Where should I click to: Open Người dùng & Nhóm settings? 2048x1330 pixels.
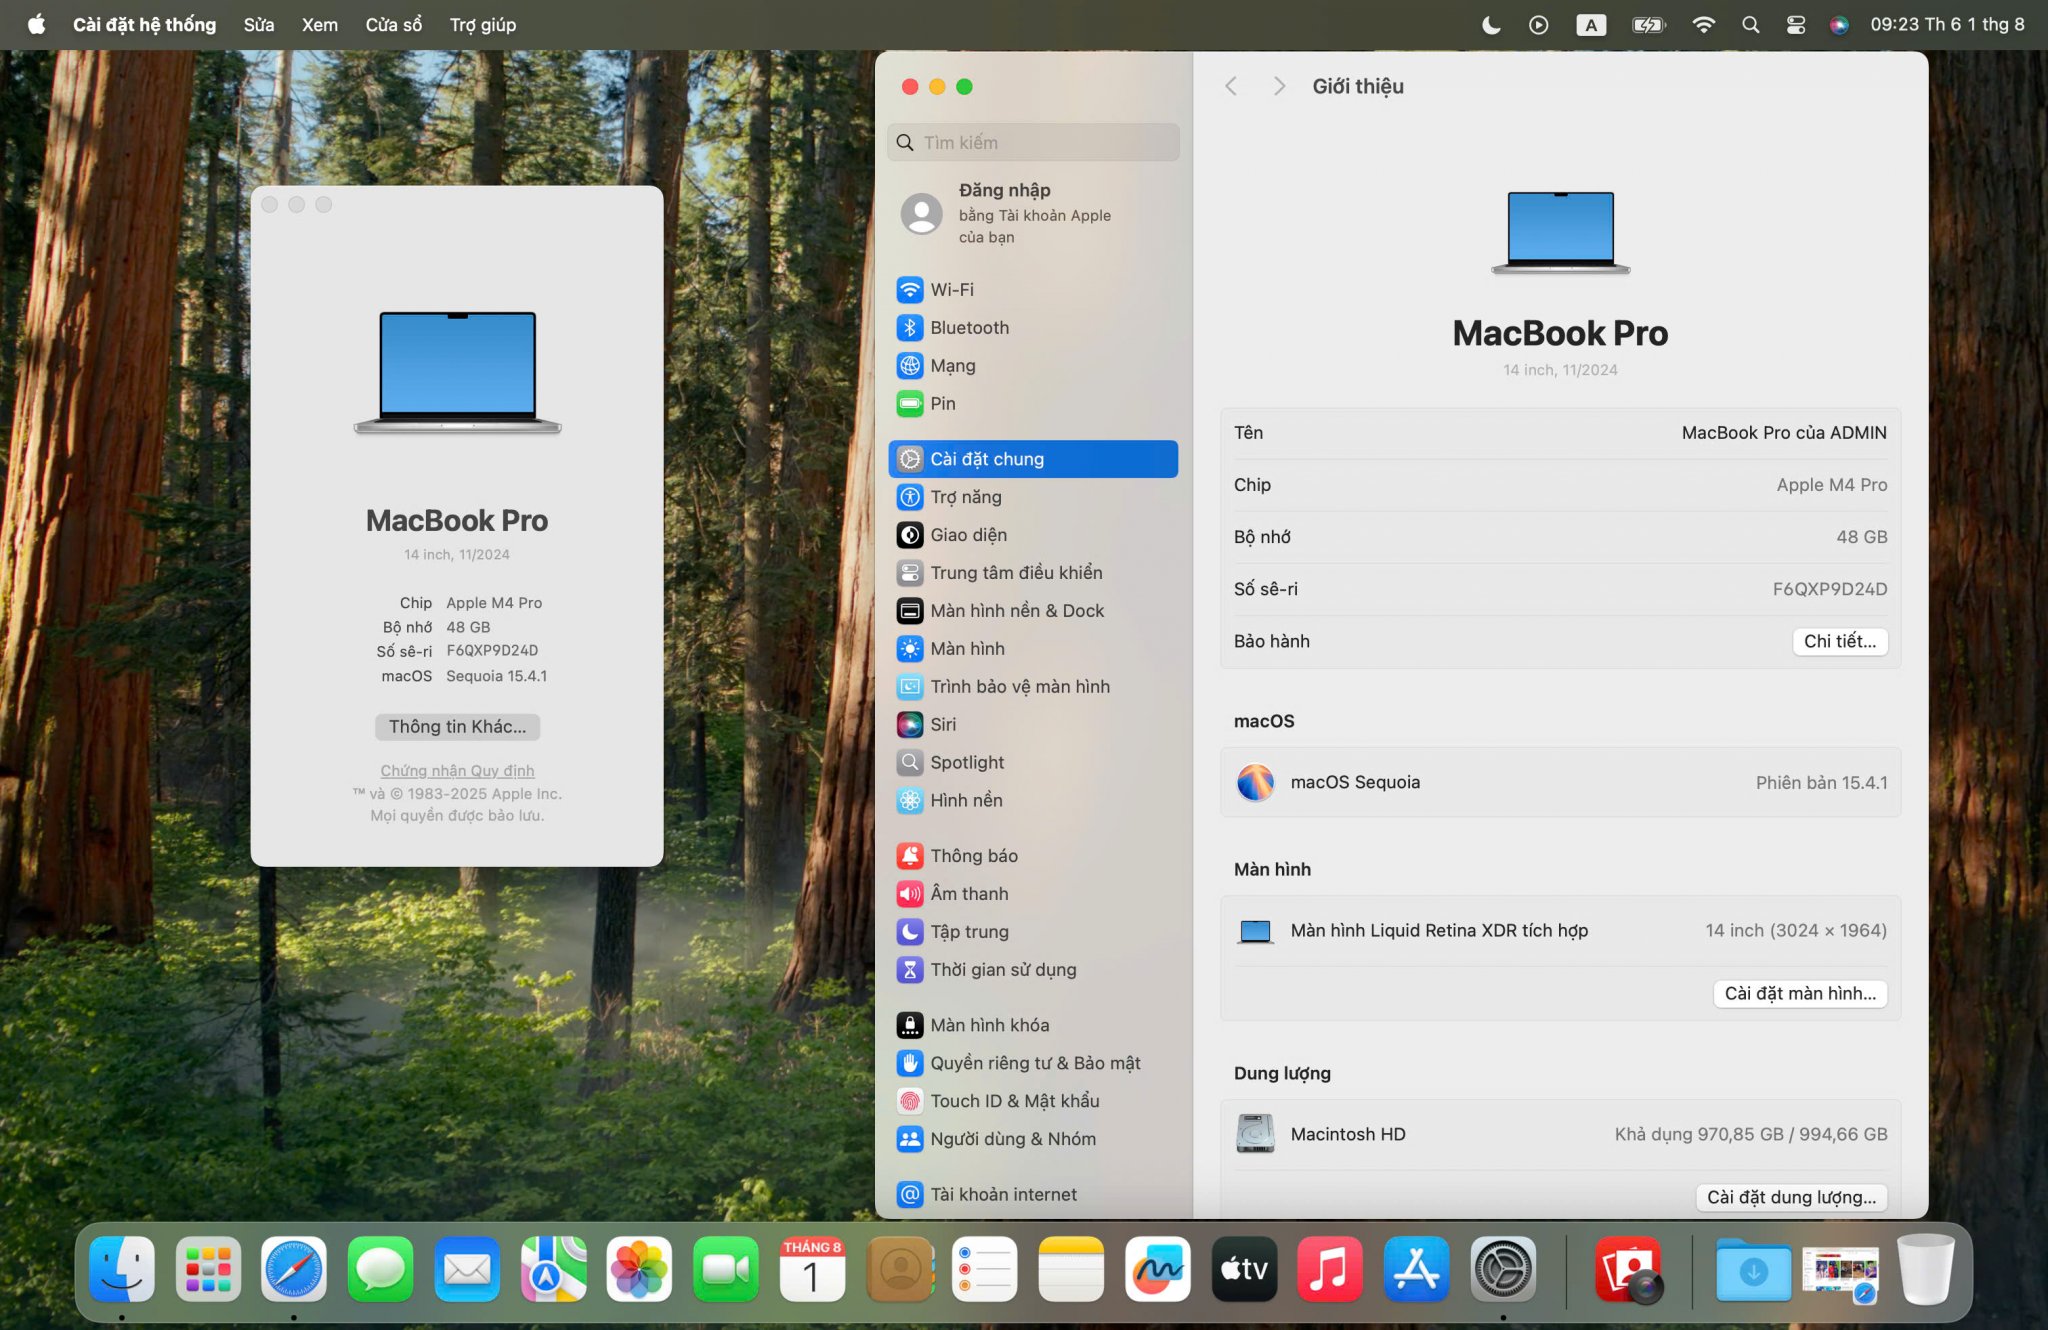pos(1033,1139)
